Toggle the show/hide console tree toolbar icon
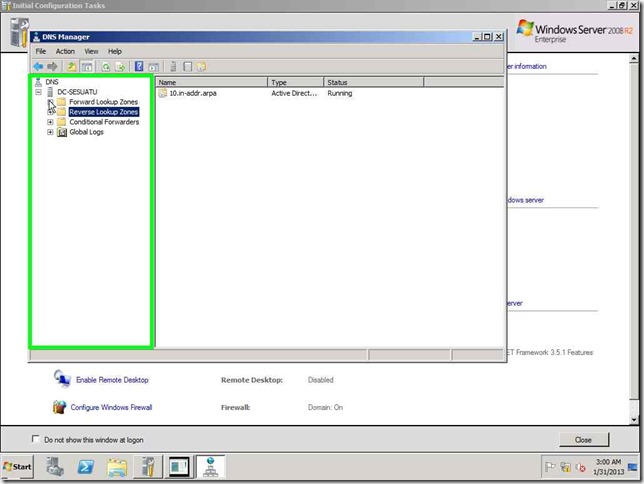Screen dimensions: 644x484 point(87,67)
